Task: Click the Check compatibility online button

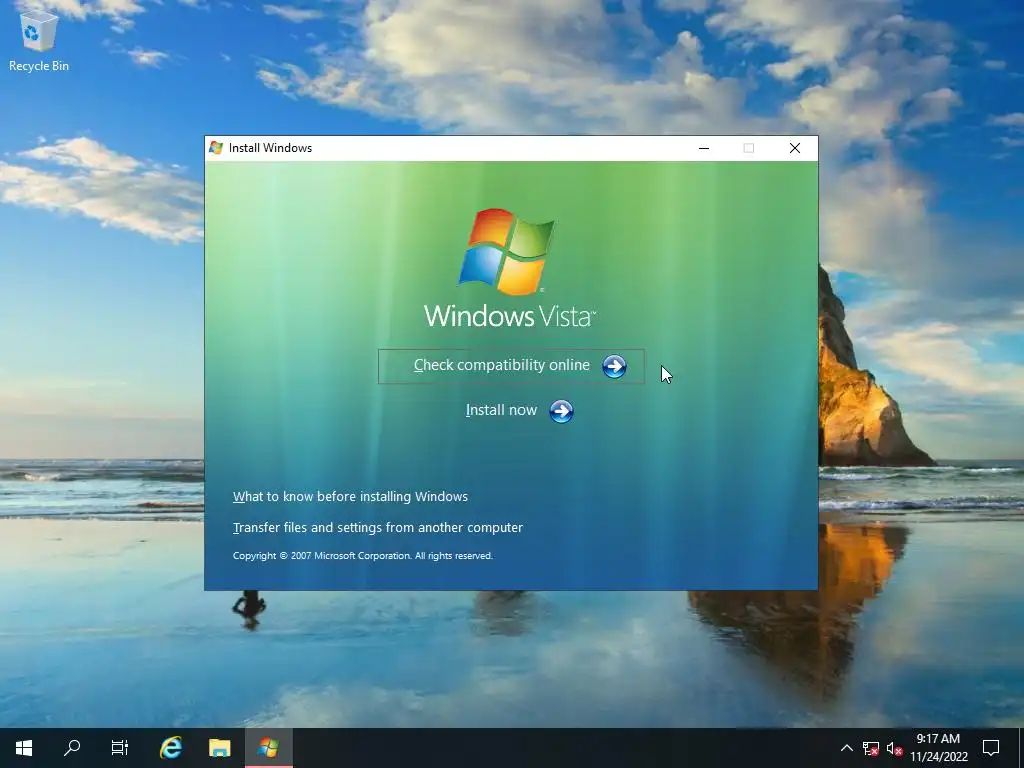Action: click(x=511, y=366)
